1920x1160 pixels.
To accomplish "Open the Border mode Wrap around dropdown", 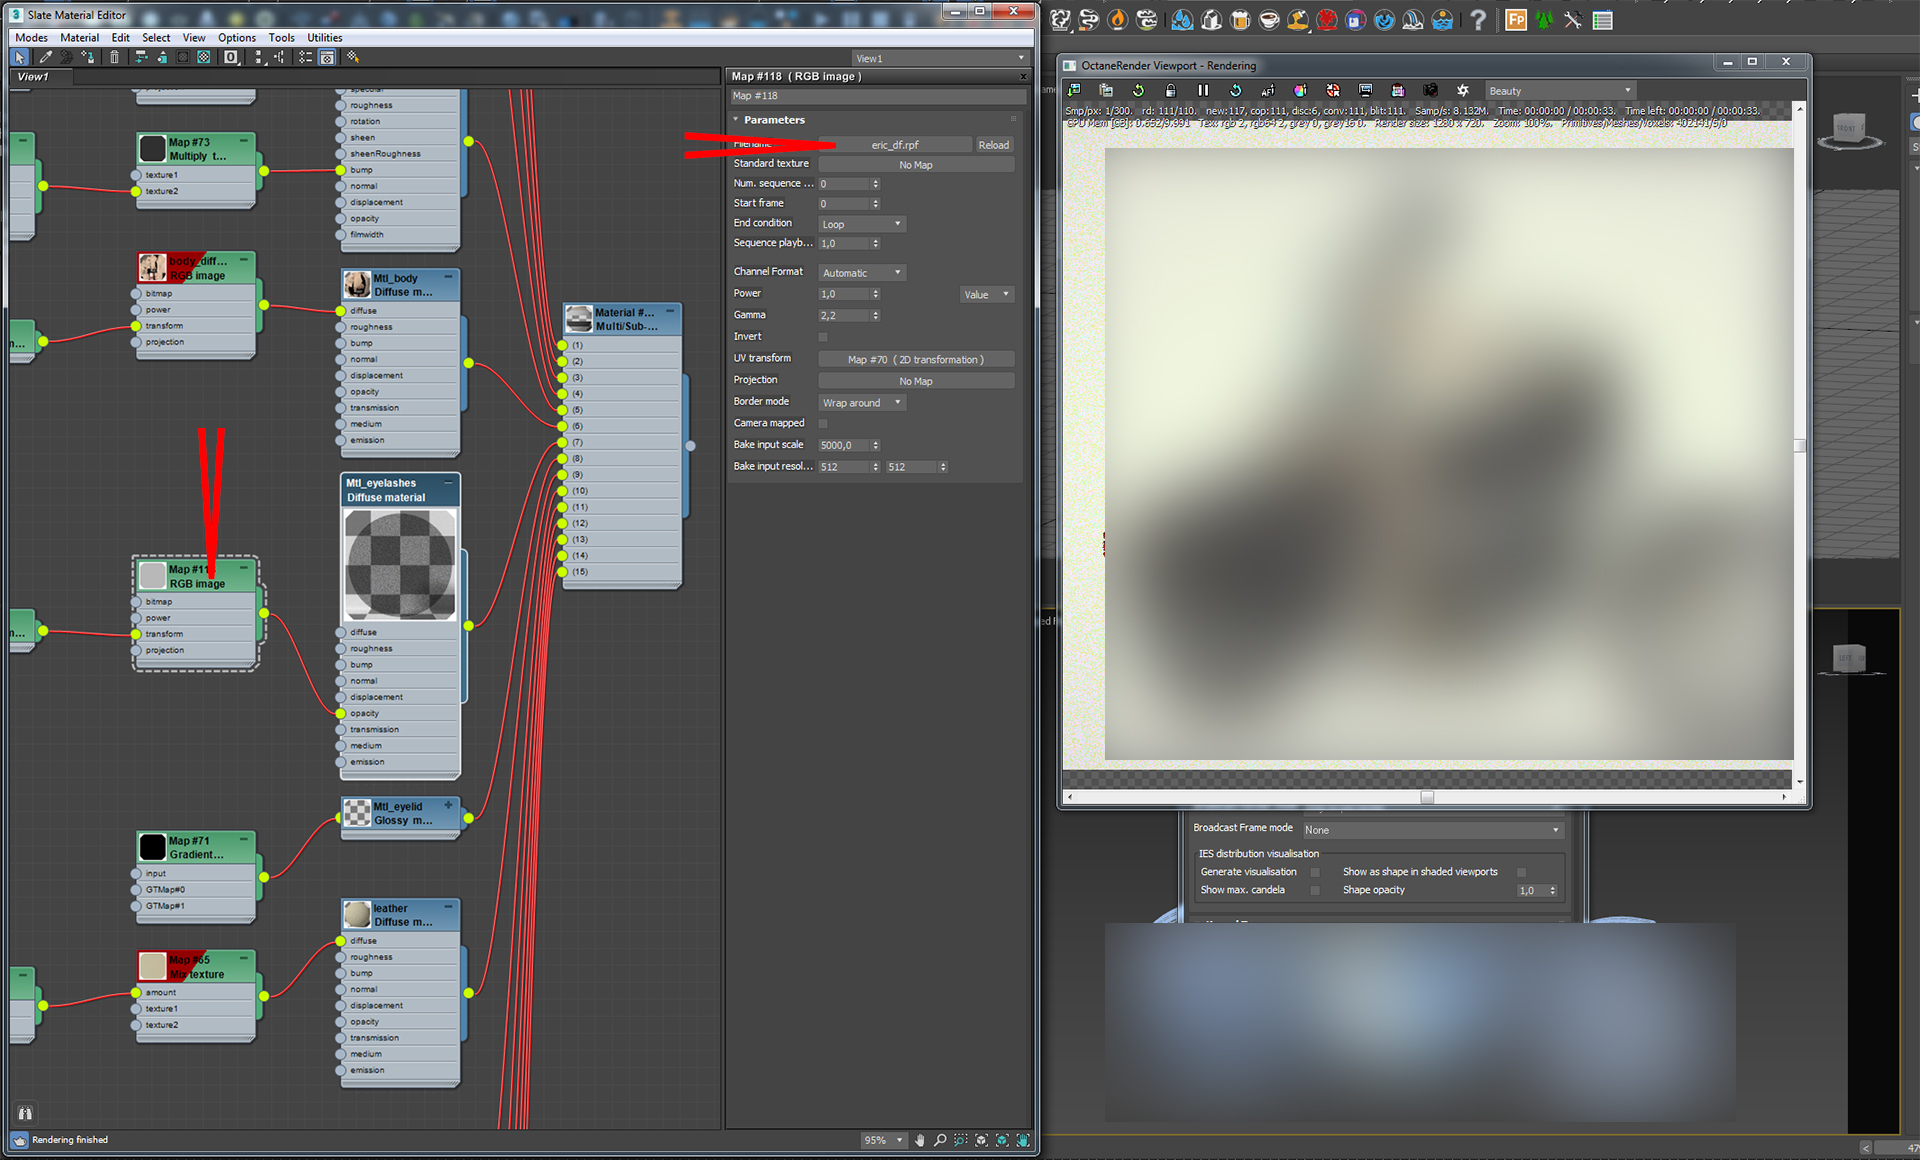I will (862, 403).
